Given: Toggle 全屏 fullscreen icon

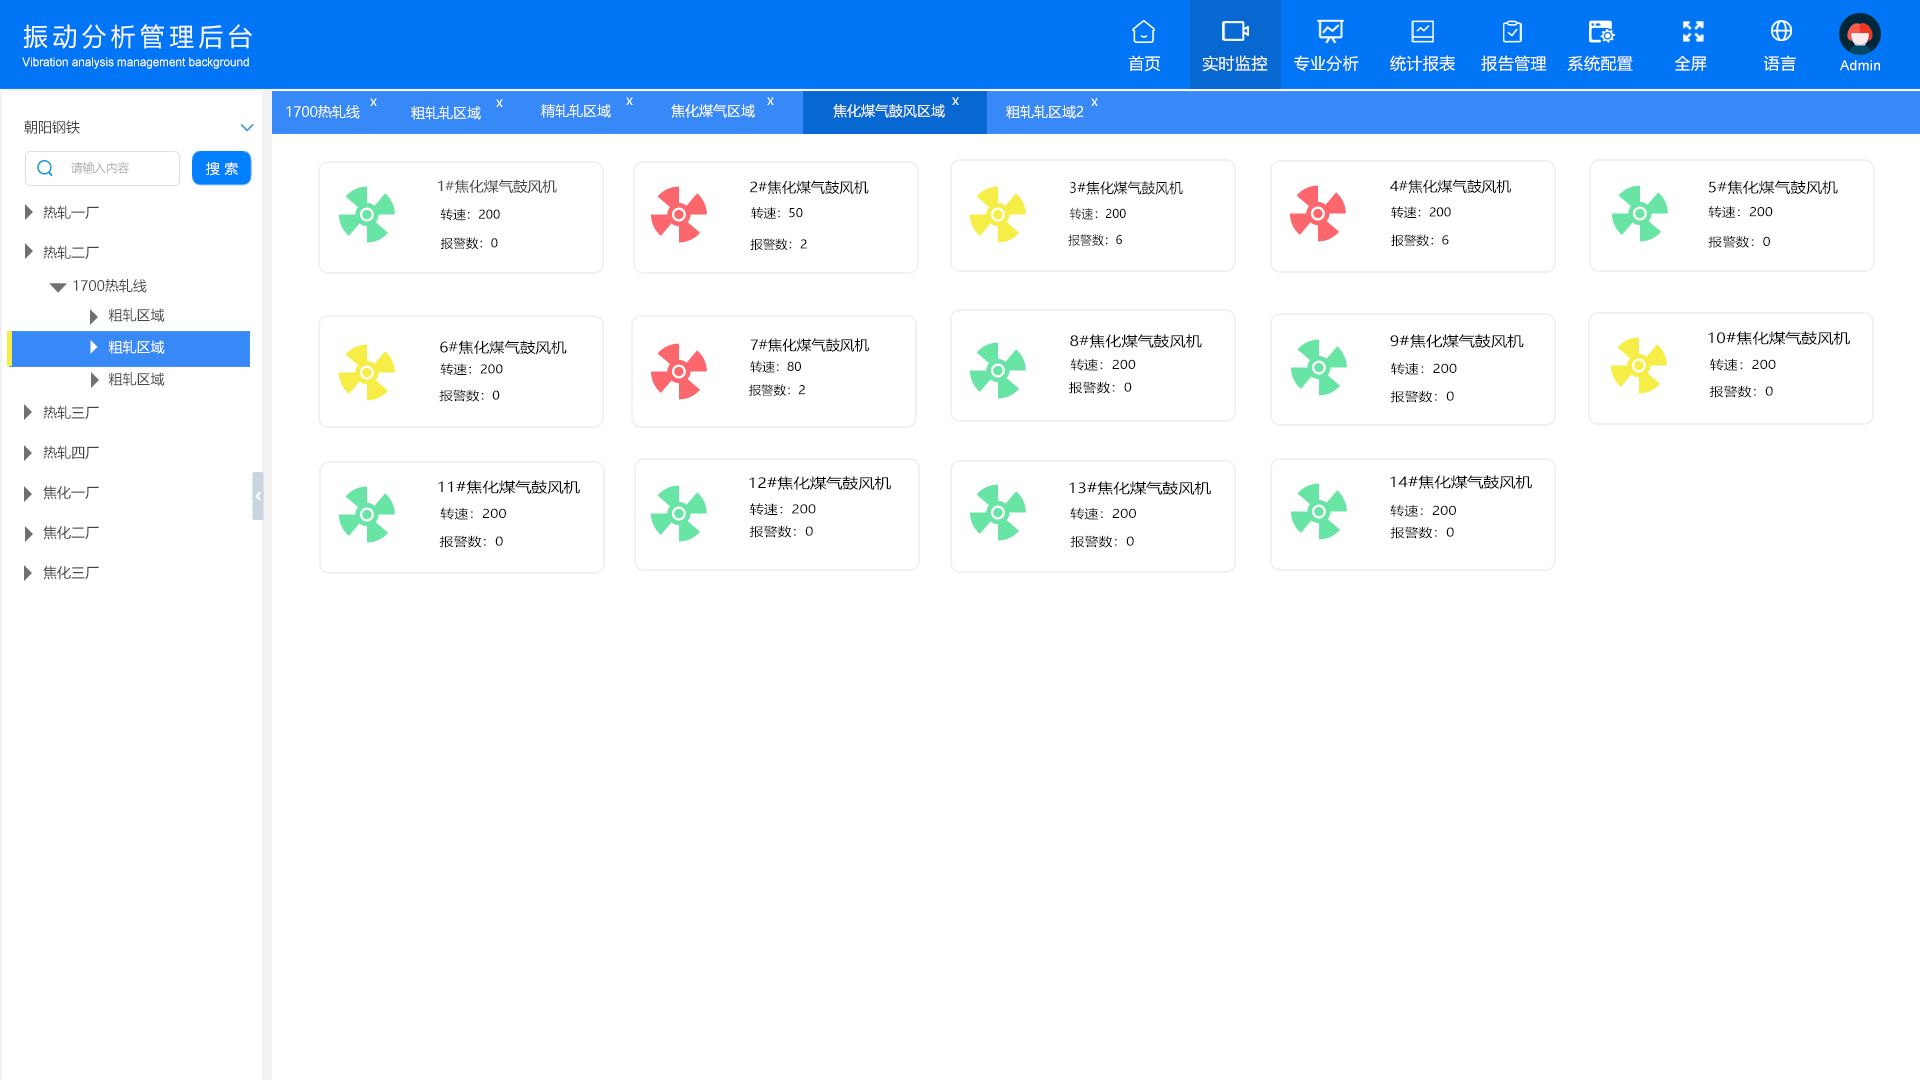Looking at the screenshot, I should pos(1692,32).
